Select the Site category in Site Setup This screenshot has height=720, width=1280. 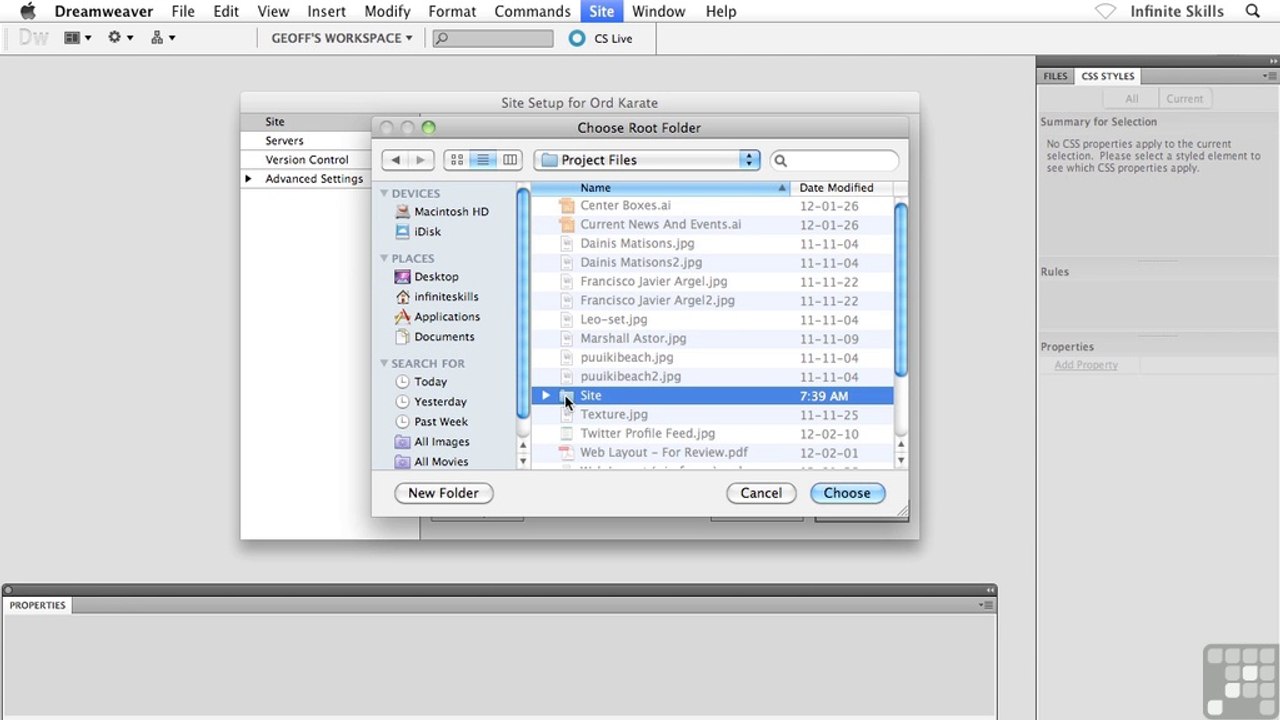pyautogui.click(x=275, y=122)
